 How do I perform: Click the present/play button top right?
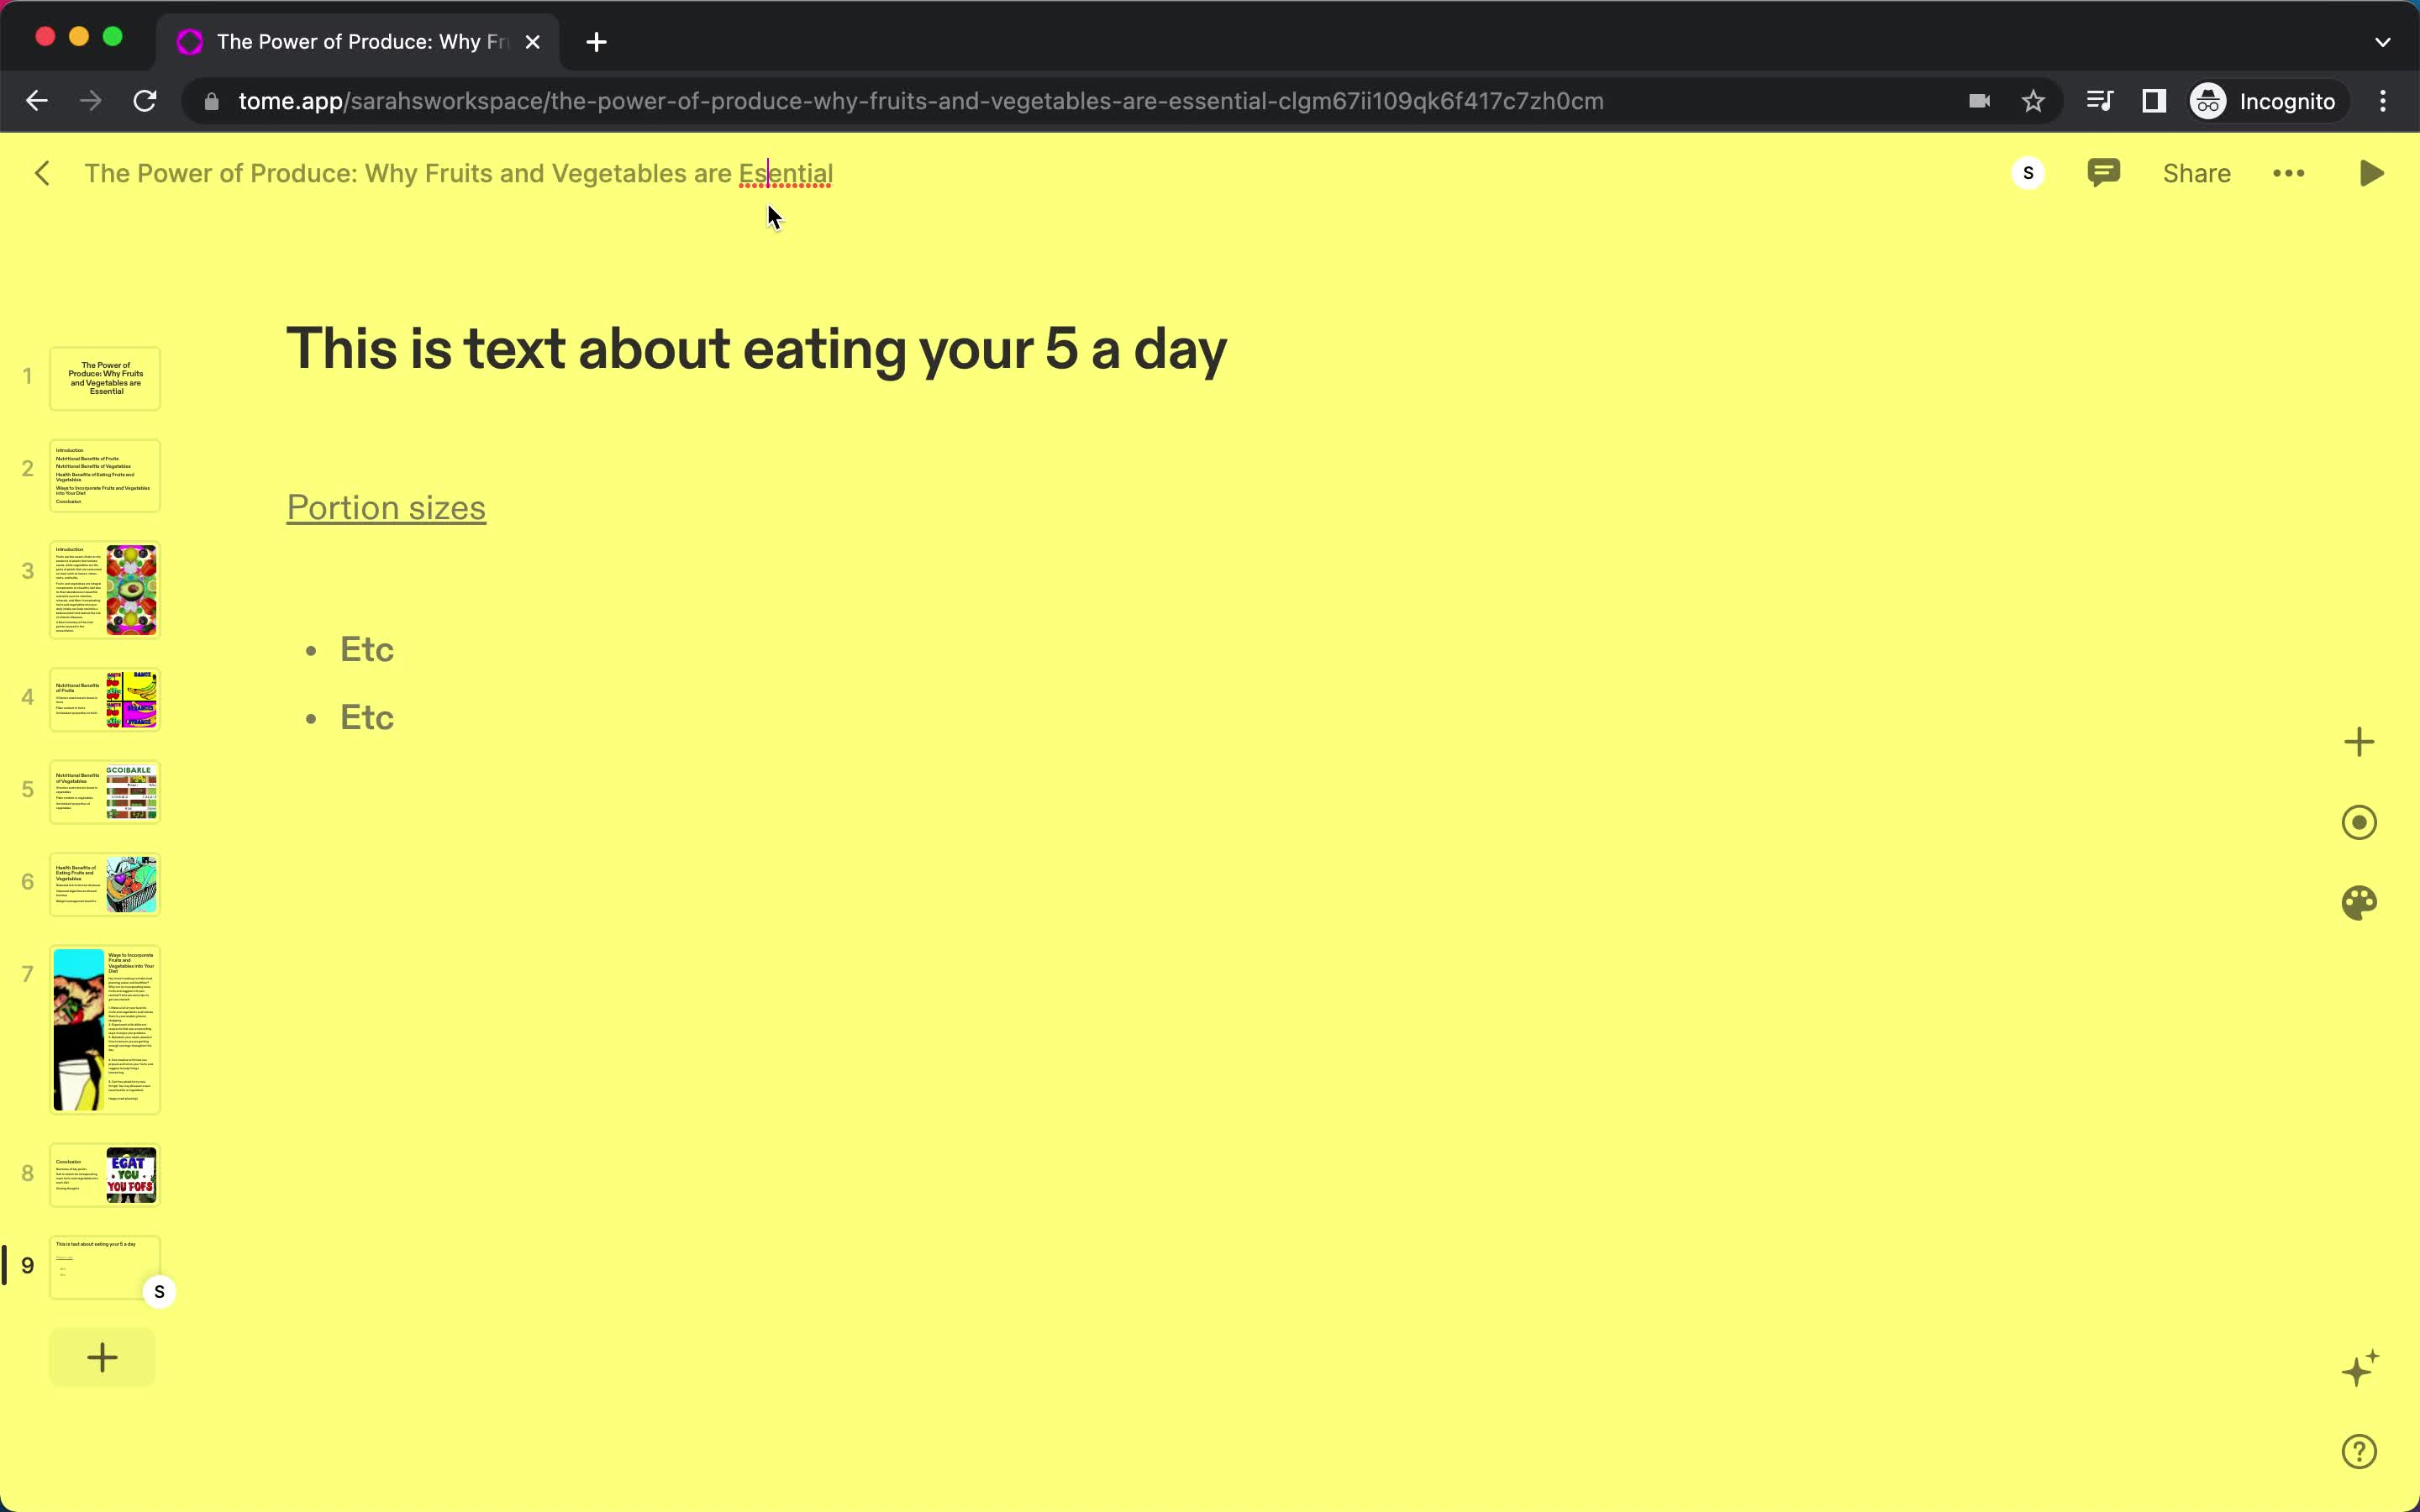point(2373,172)
